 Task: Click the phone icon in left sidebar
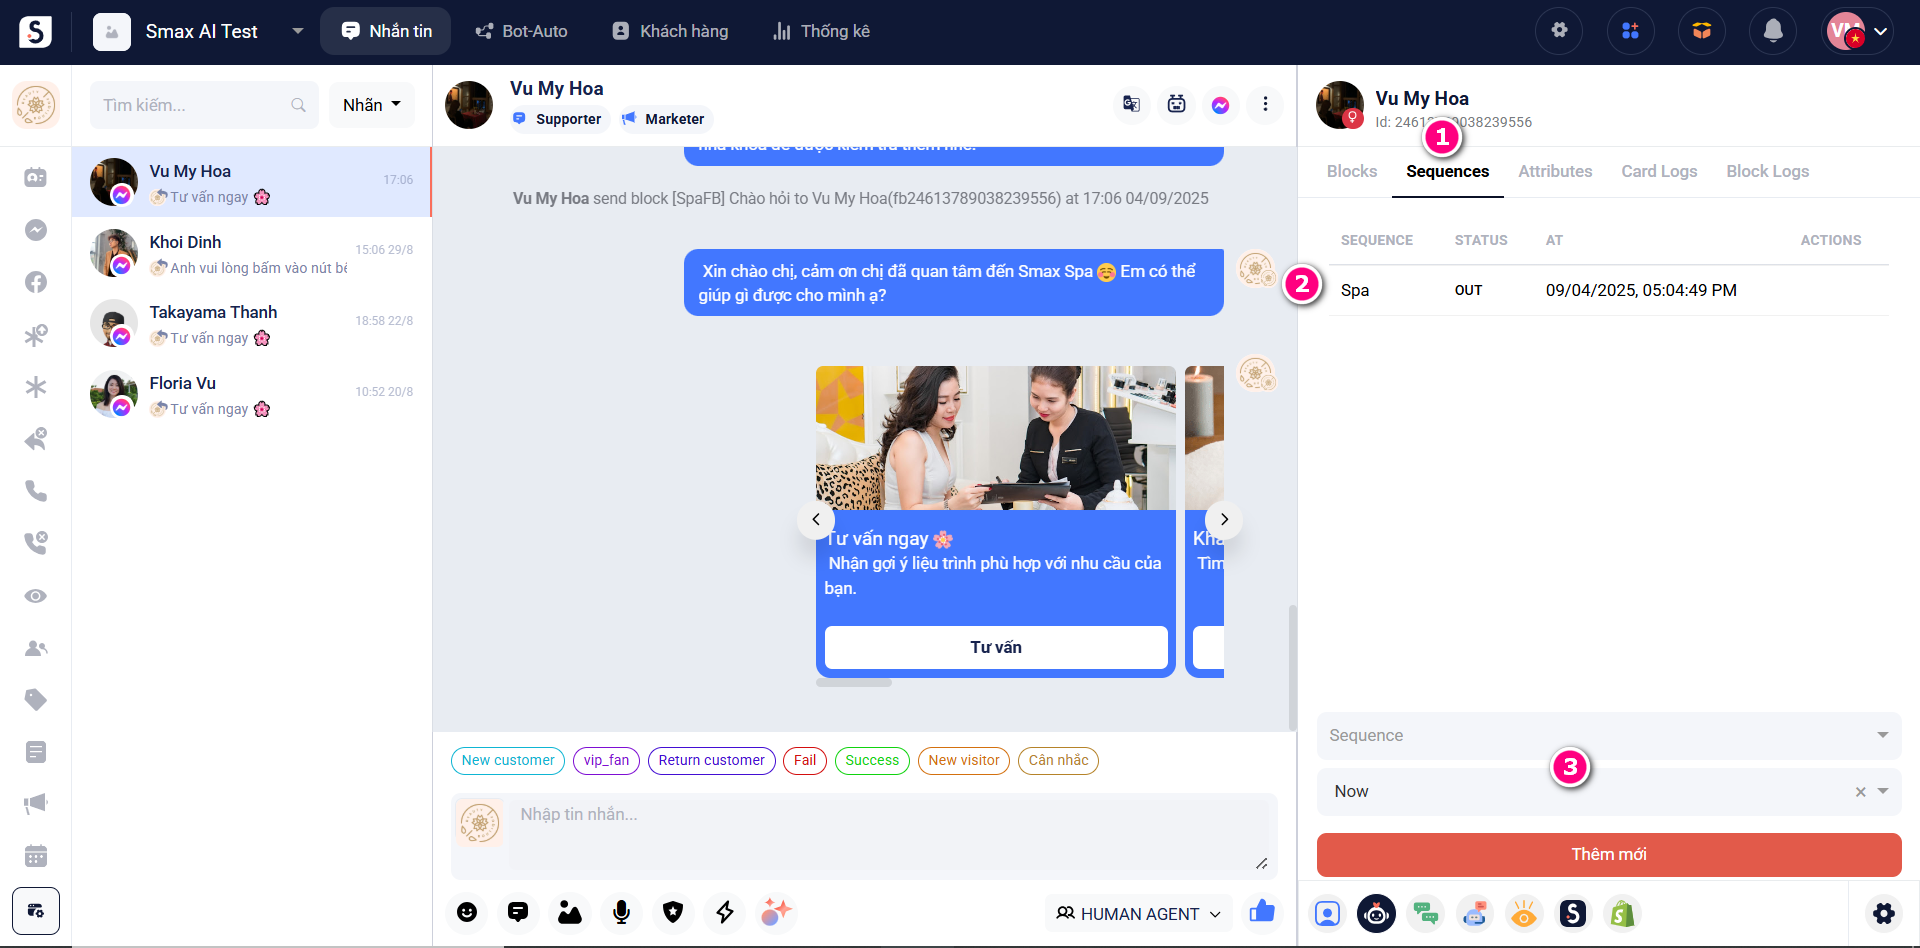click(x=36, y=491)
